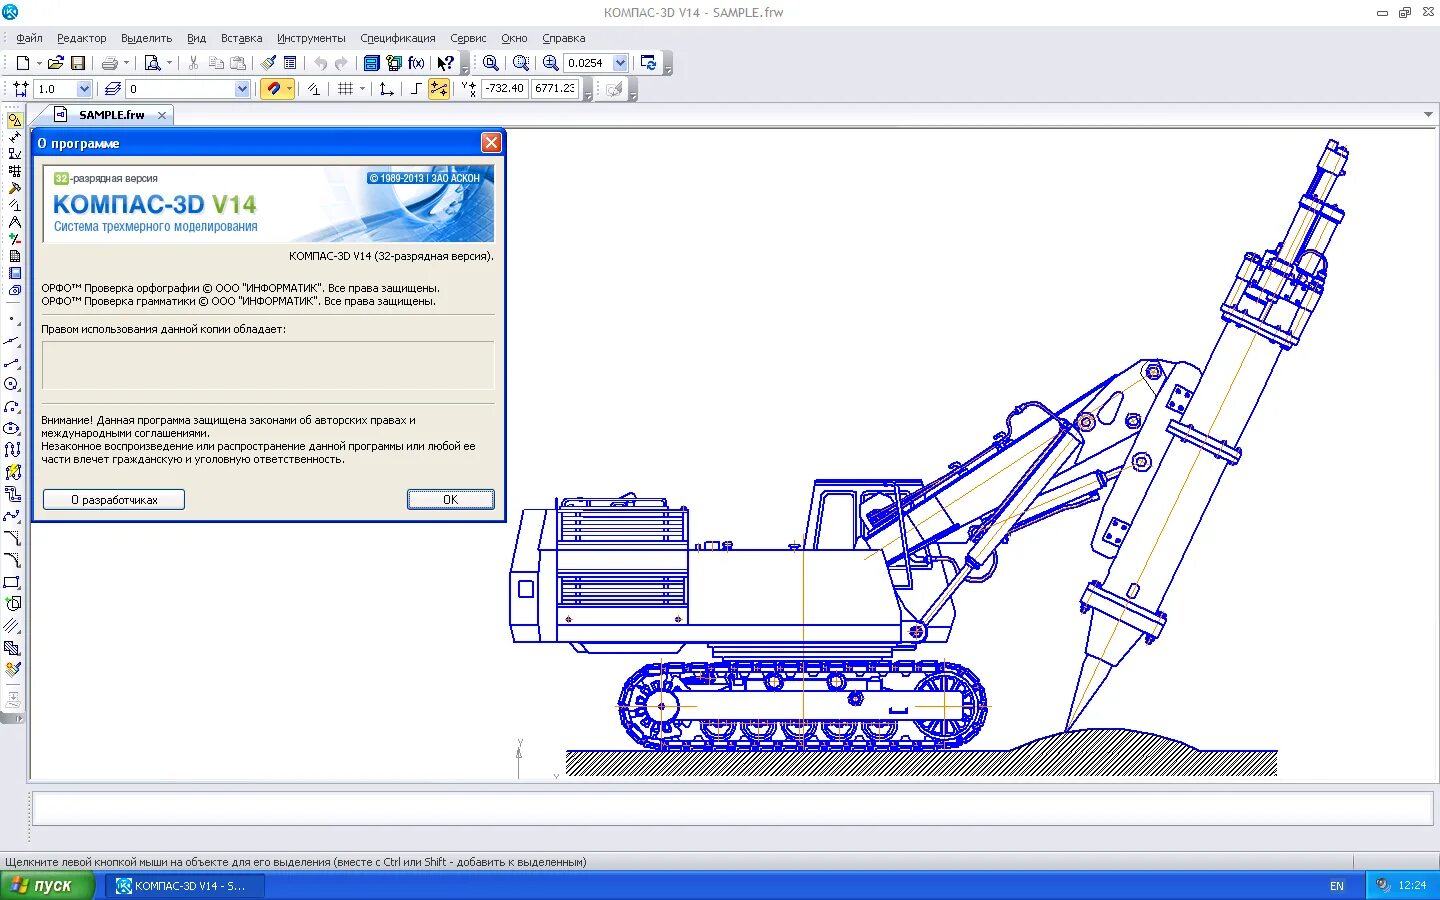Close the О программе dialog
This screenshot has width=1440, height=900.
[491, 143]
